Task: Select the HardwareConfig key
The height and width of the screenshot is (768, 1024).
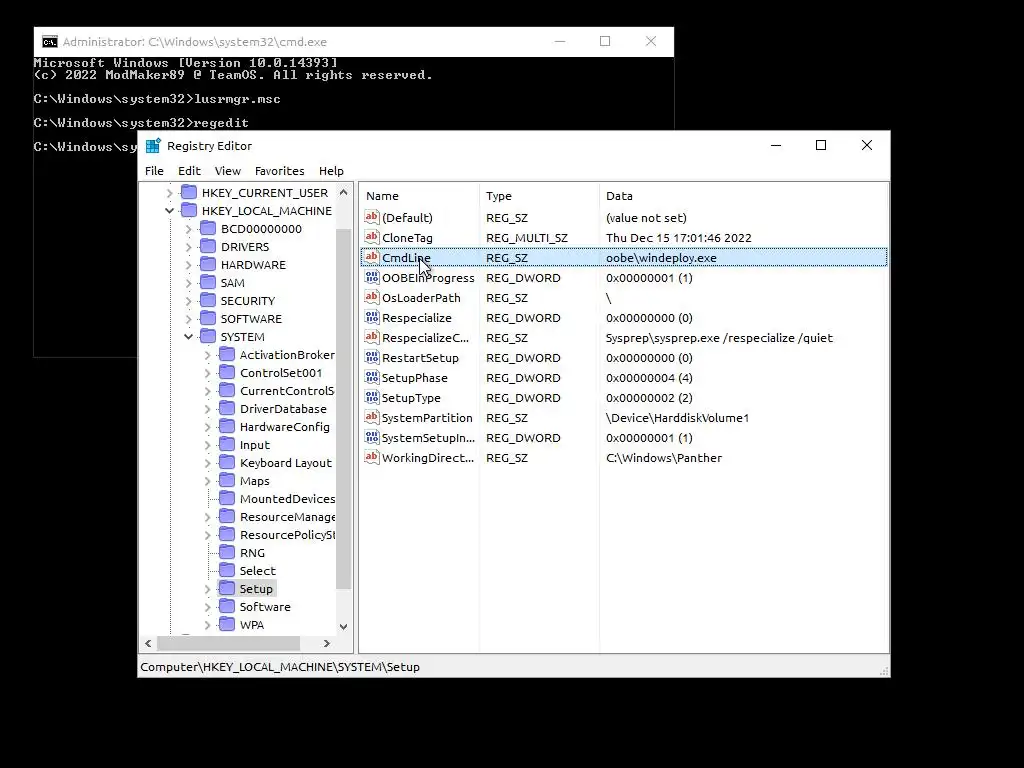Action: (x=285, y=427)
